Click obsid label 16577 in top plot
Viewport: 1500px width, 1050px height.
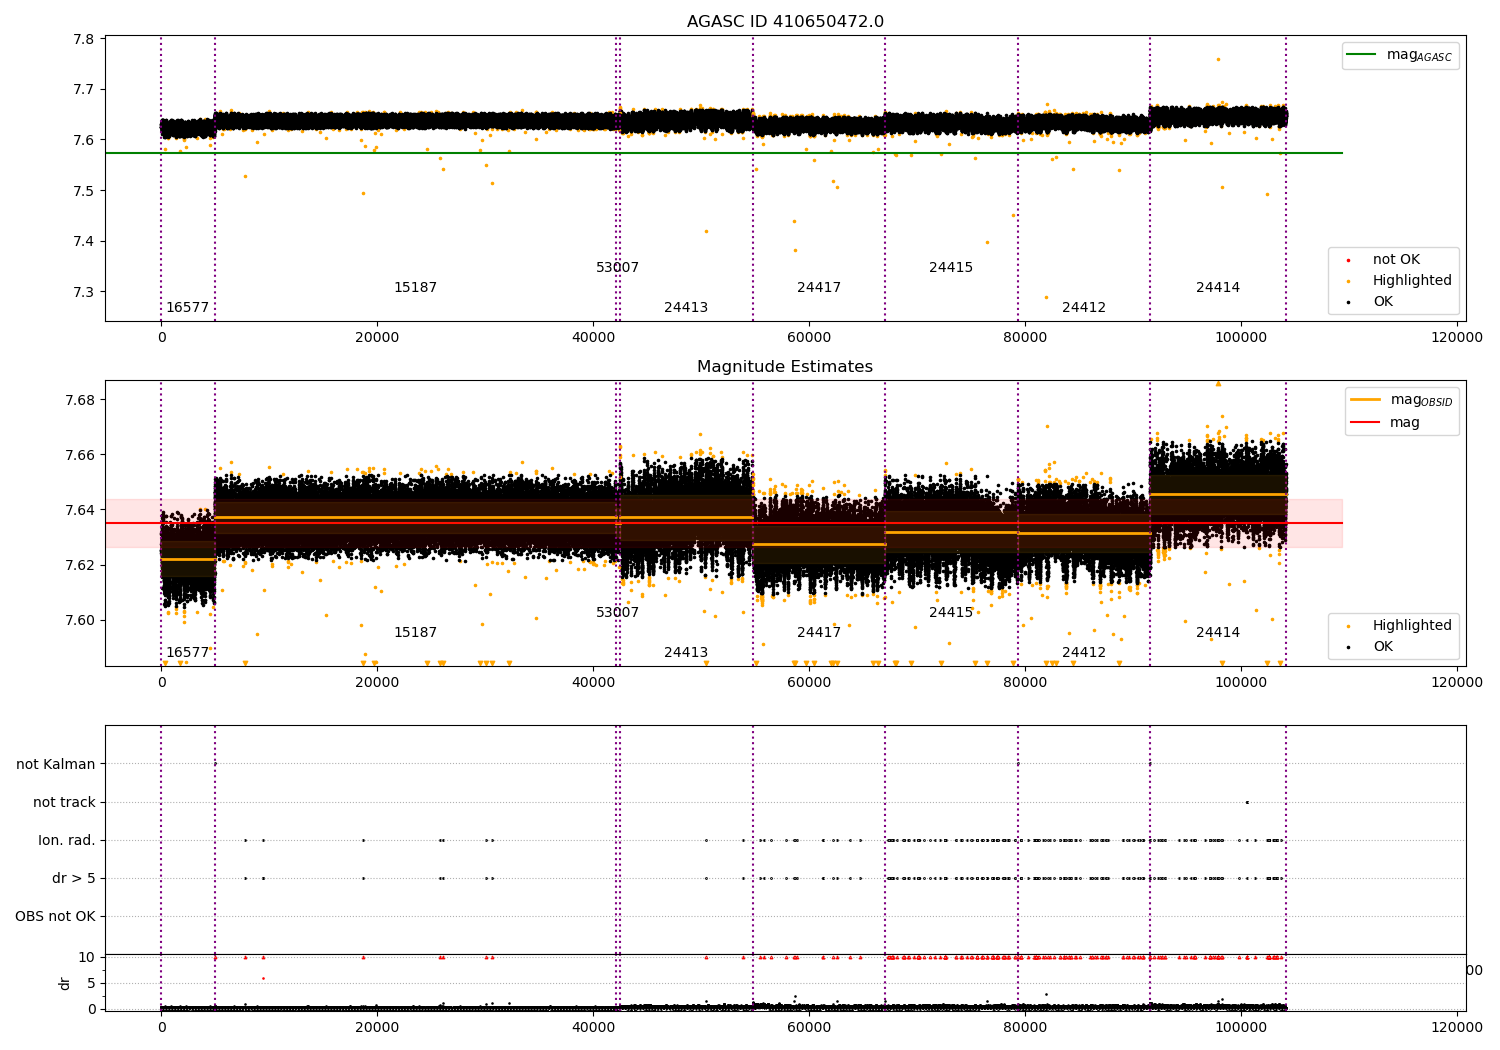pyautogui.click(x=188, y=308)
